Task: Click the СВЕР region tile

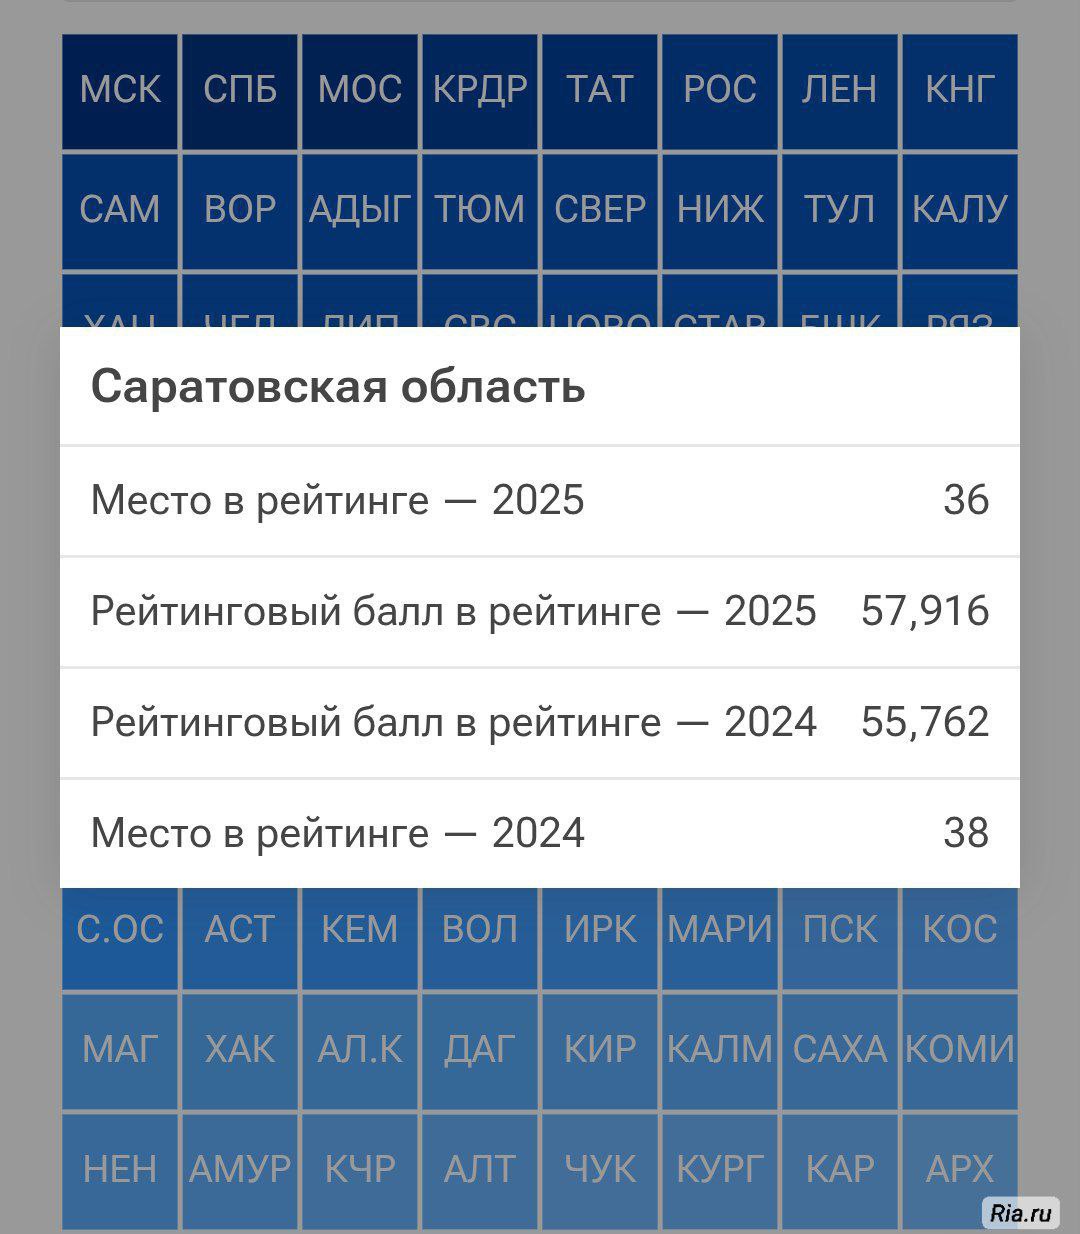Action: click(600, 210)
